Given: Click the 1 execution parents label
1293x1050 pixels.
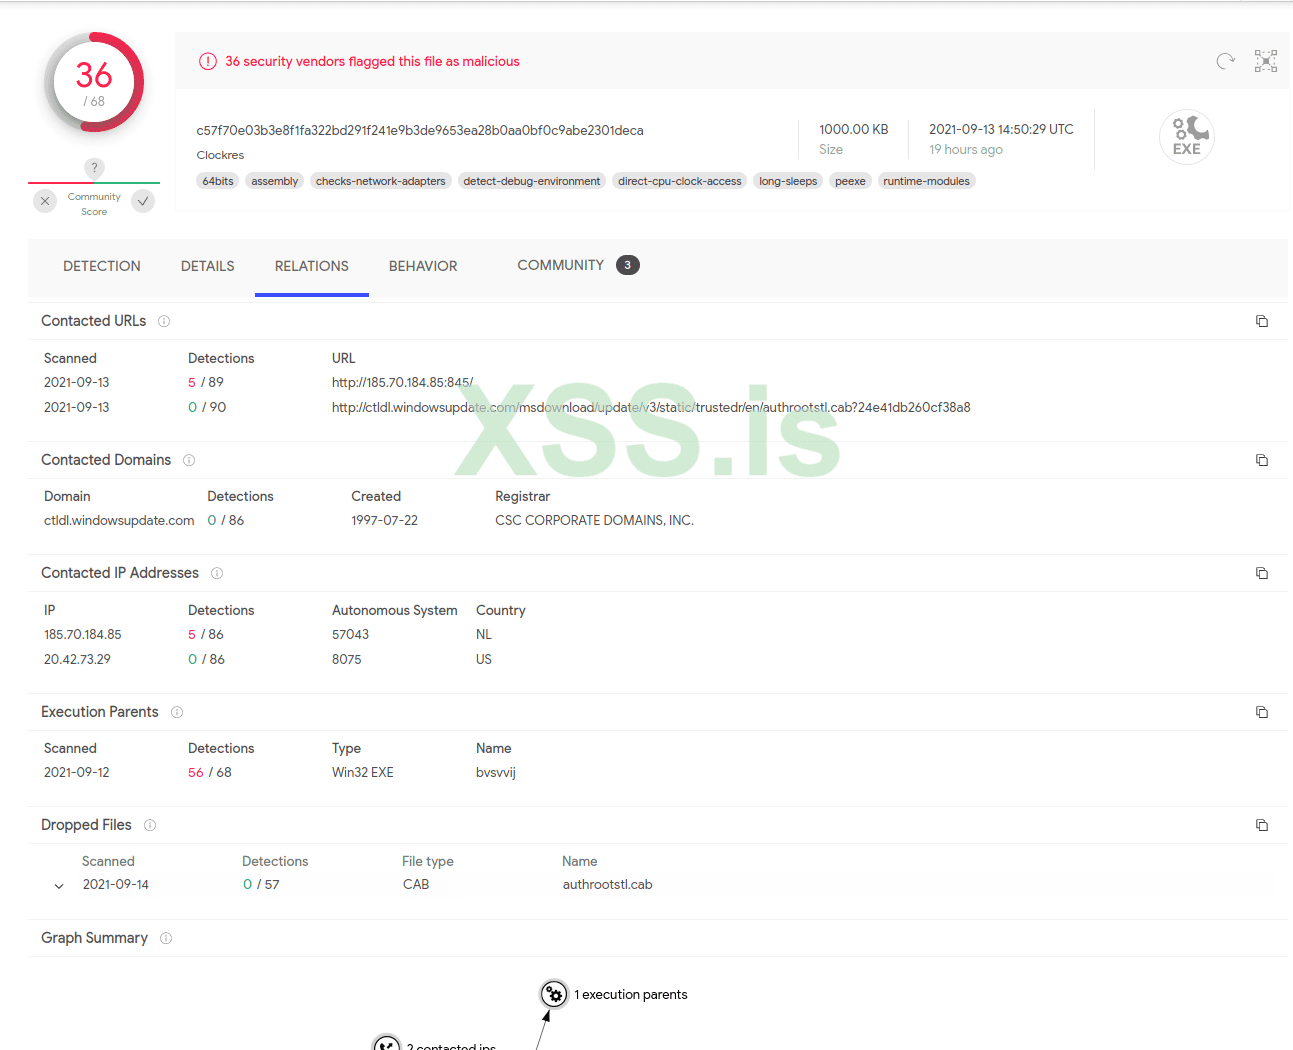Looking at the screenshot, I should click(x=631, y=994).
